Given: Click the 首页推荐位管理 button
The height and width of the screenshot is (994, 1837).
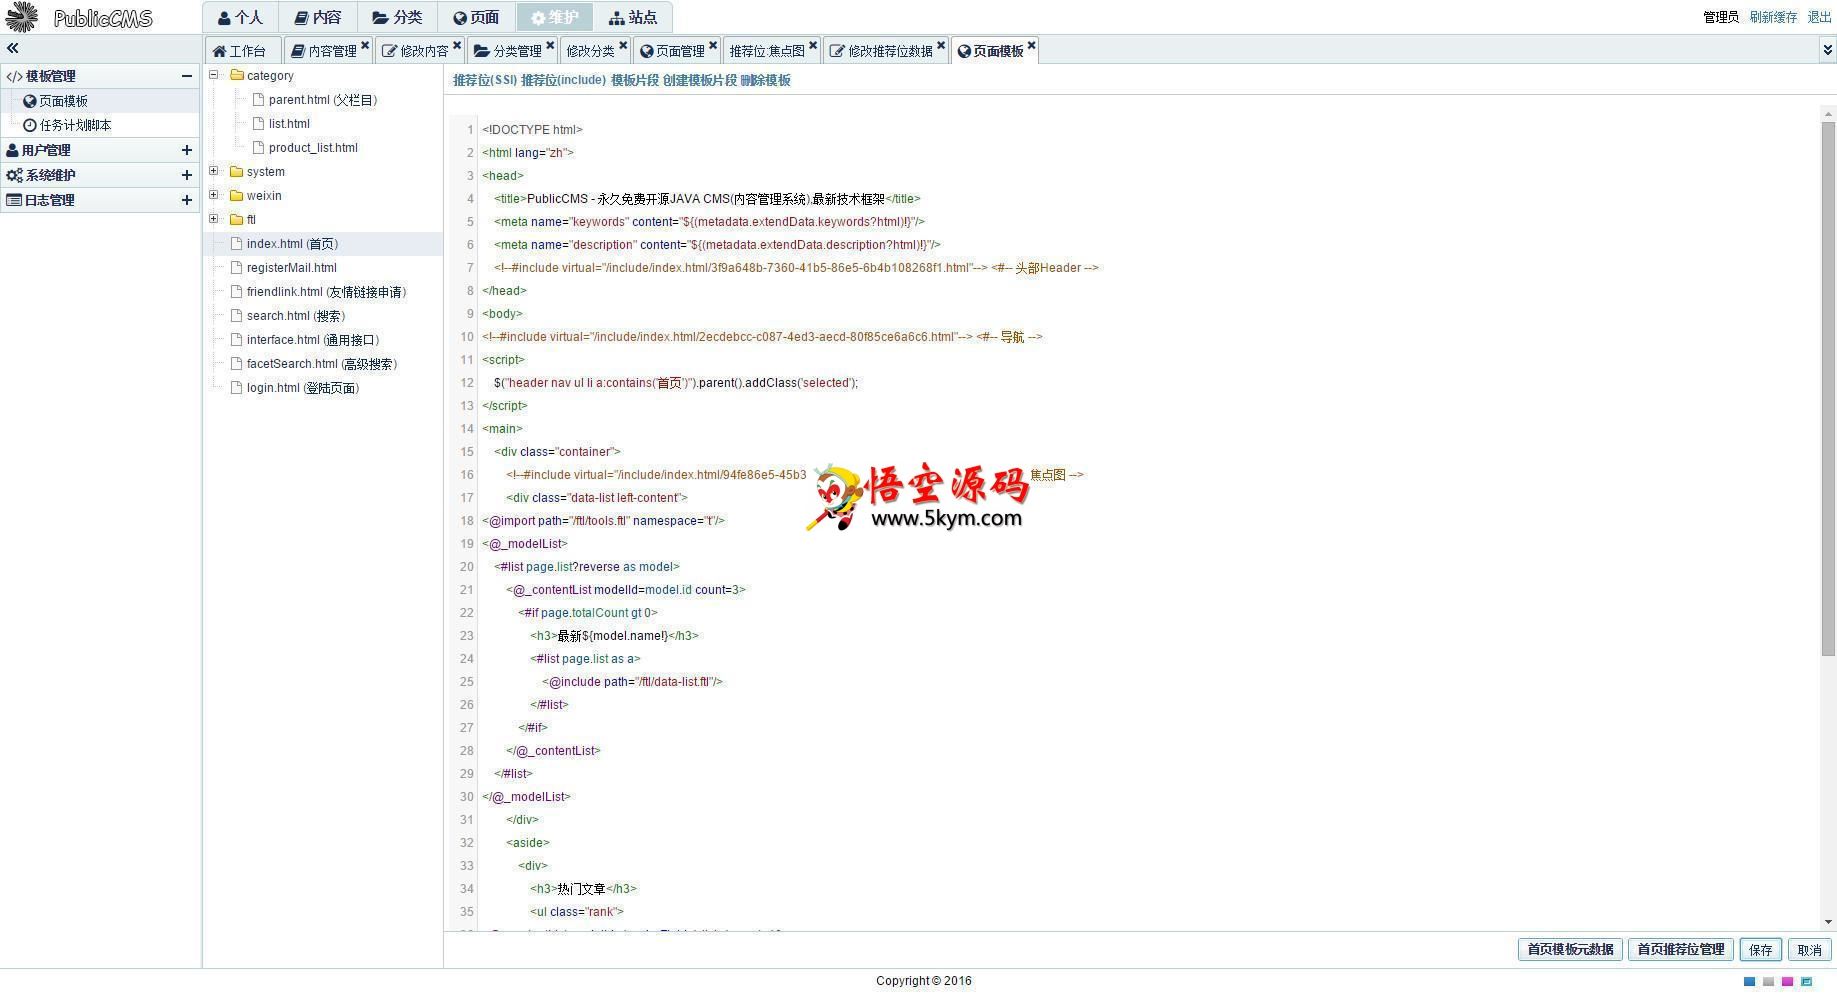Looking at the screenshot, I should click(x=1681, y=950).
